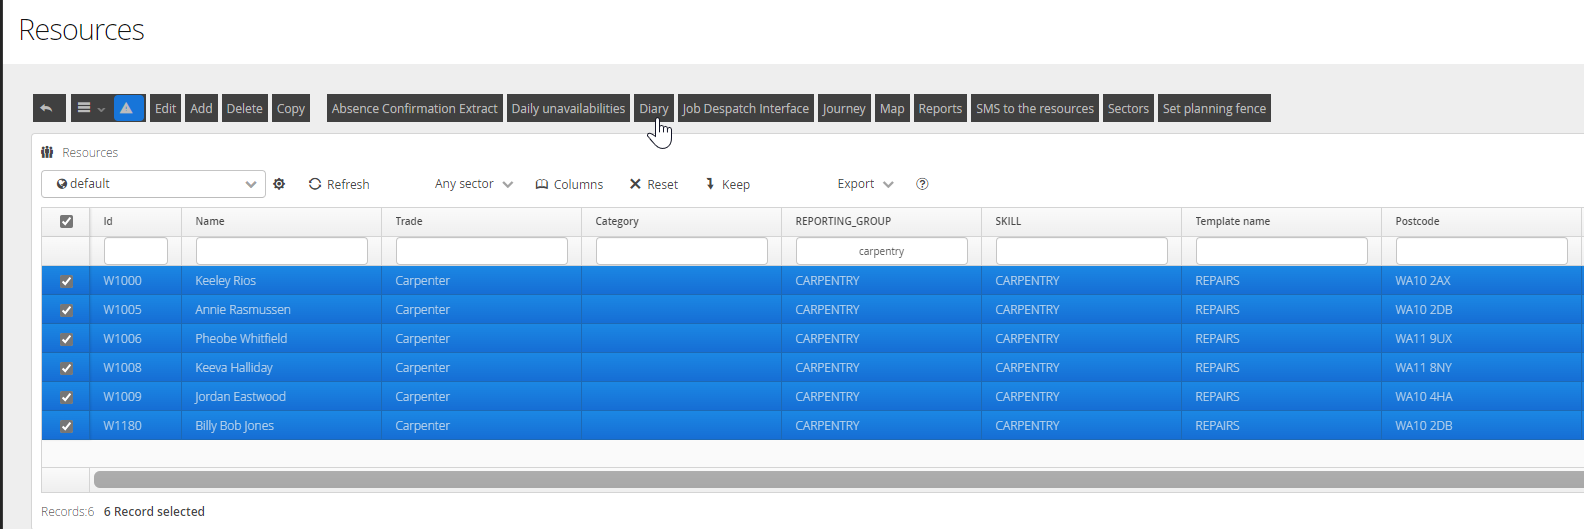This screenshot has width=1584, height=529.
Task: Open the Diary view
Action: [x=654, y=108]
